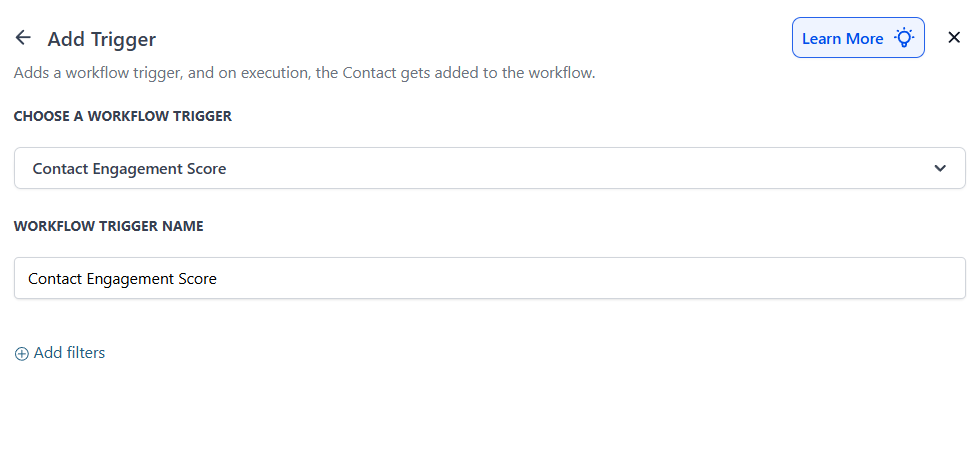
Task: Click the plus circle icon by Add filters
Action: click(21, 353)
